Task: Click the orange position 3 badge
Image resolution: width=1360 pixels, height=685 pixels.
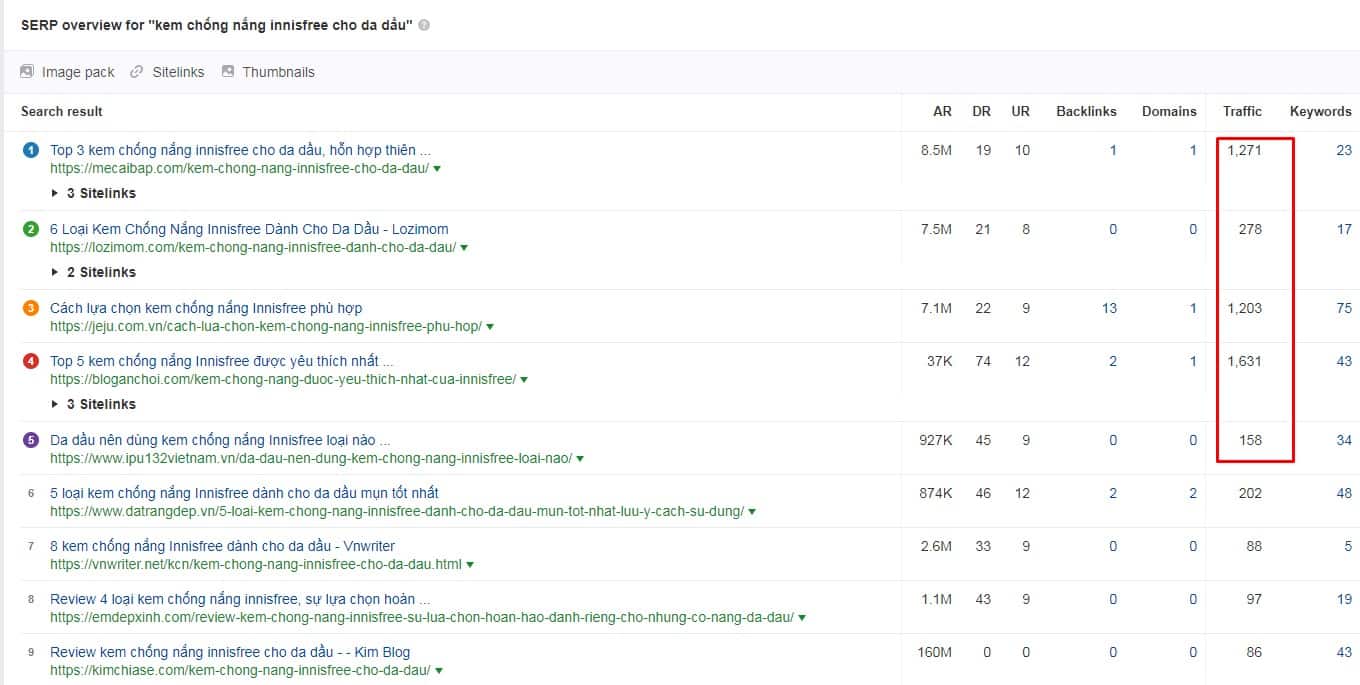Action: coord(31,308)
